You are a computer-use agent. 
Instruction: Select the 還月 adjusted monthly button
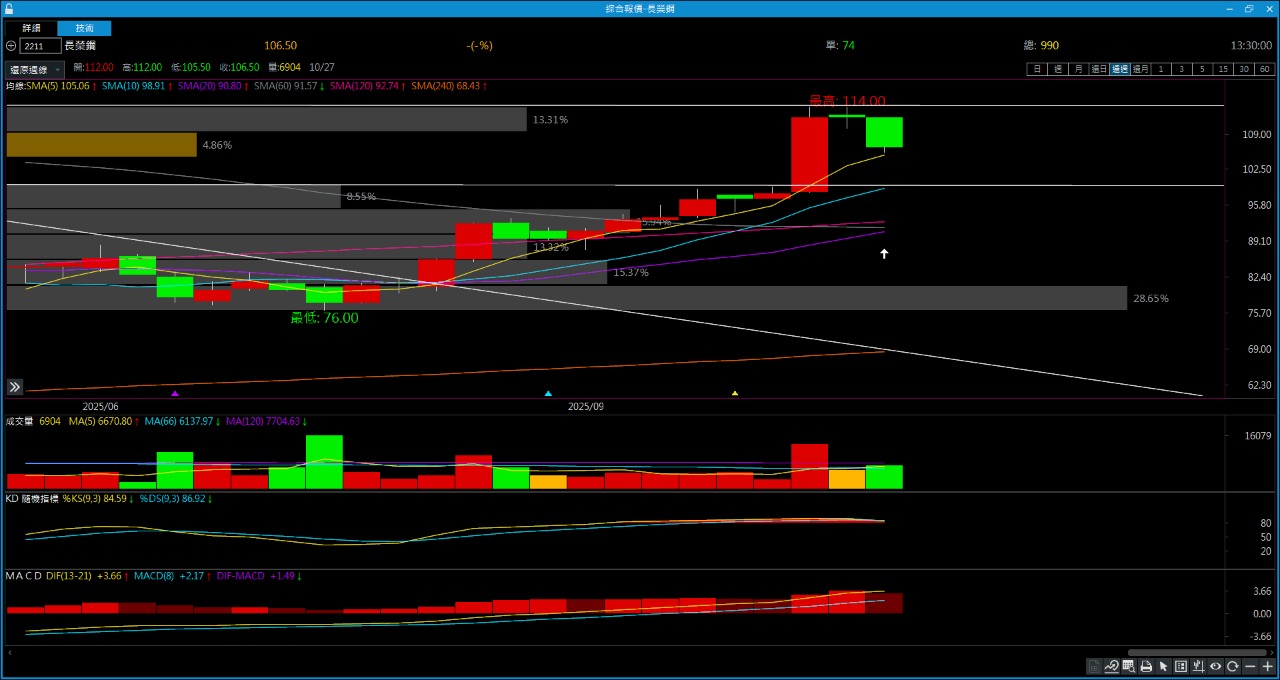1140,69
